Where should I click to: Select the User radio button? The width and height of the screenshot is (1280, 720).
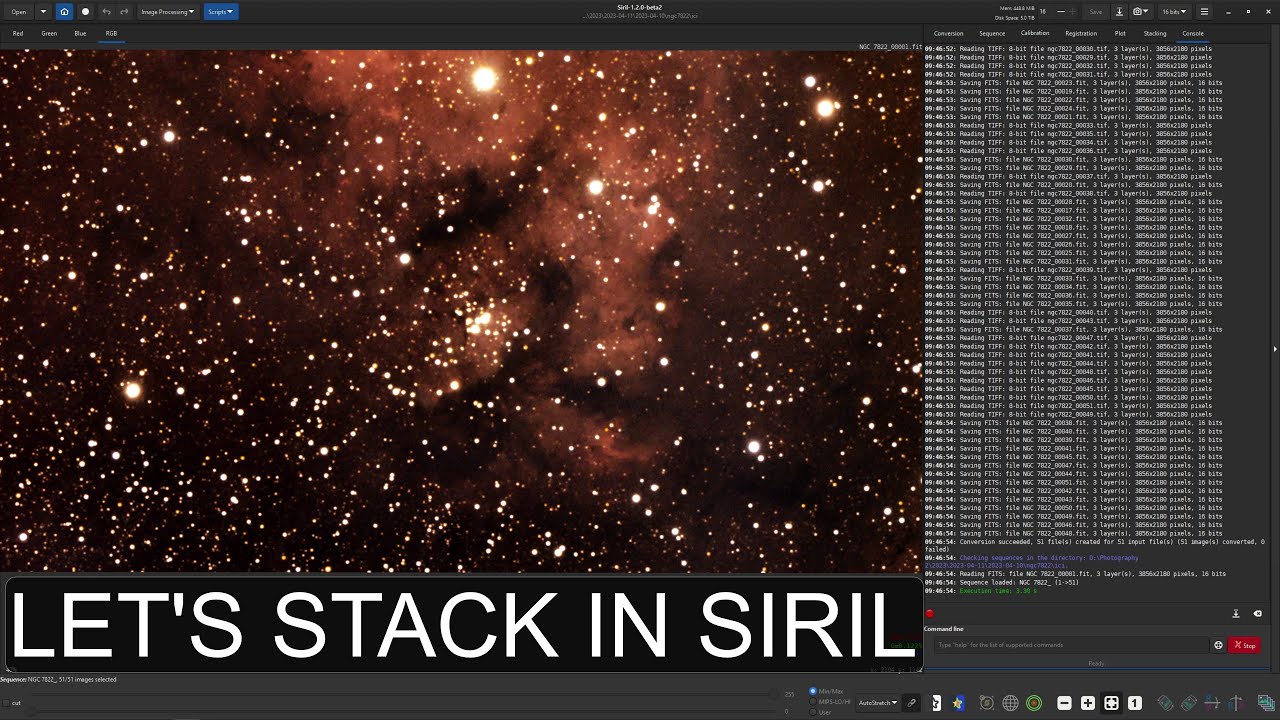point(813,712)
